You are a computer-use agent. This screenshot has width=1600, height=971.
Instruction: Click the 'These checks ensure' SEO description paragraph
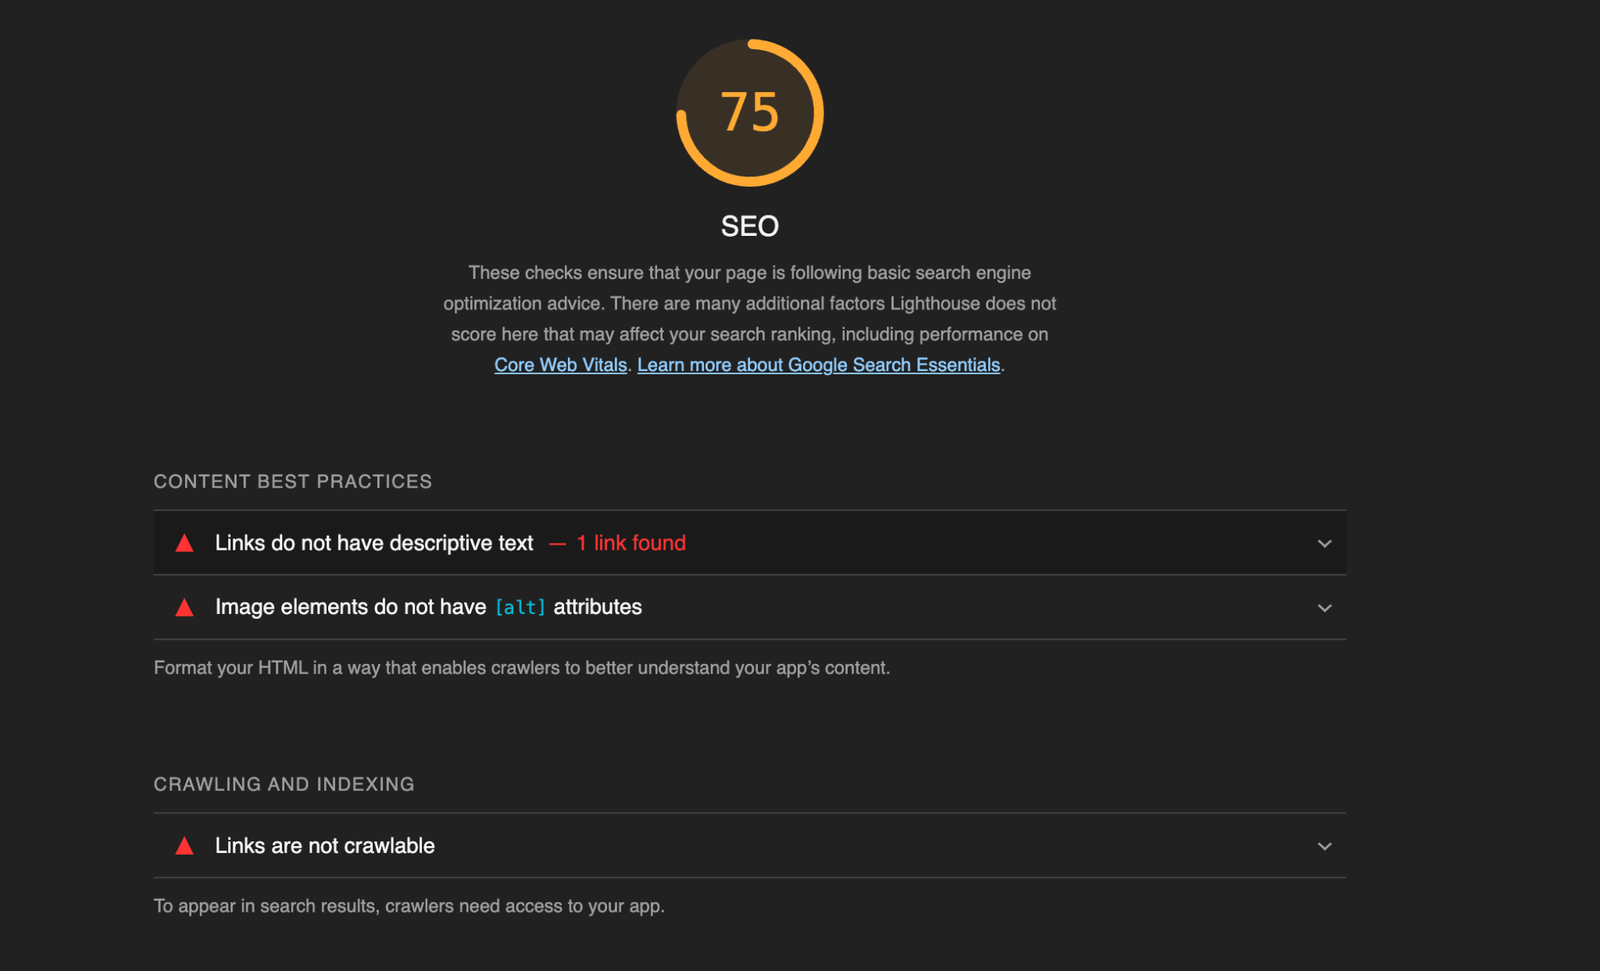tap(750, 303)
